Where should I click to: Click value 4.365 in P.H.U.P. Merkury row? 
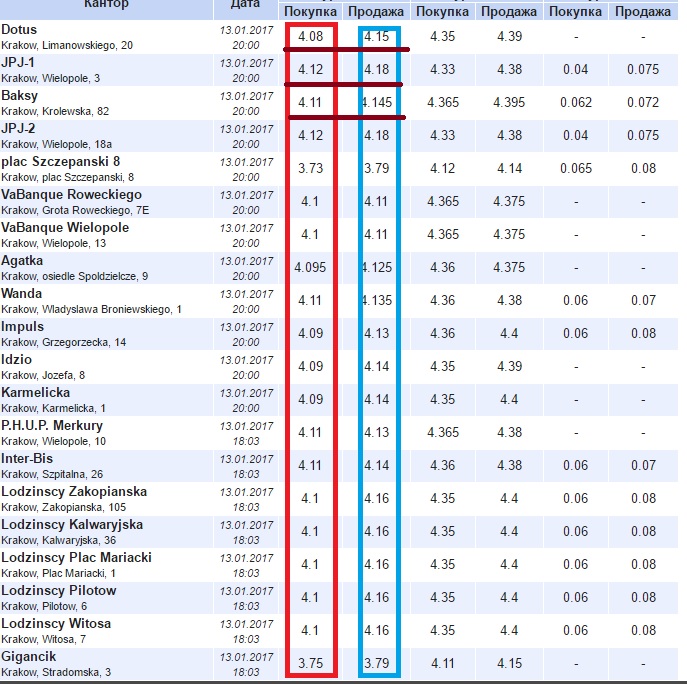coord(443,432)
